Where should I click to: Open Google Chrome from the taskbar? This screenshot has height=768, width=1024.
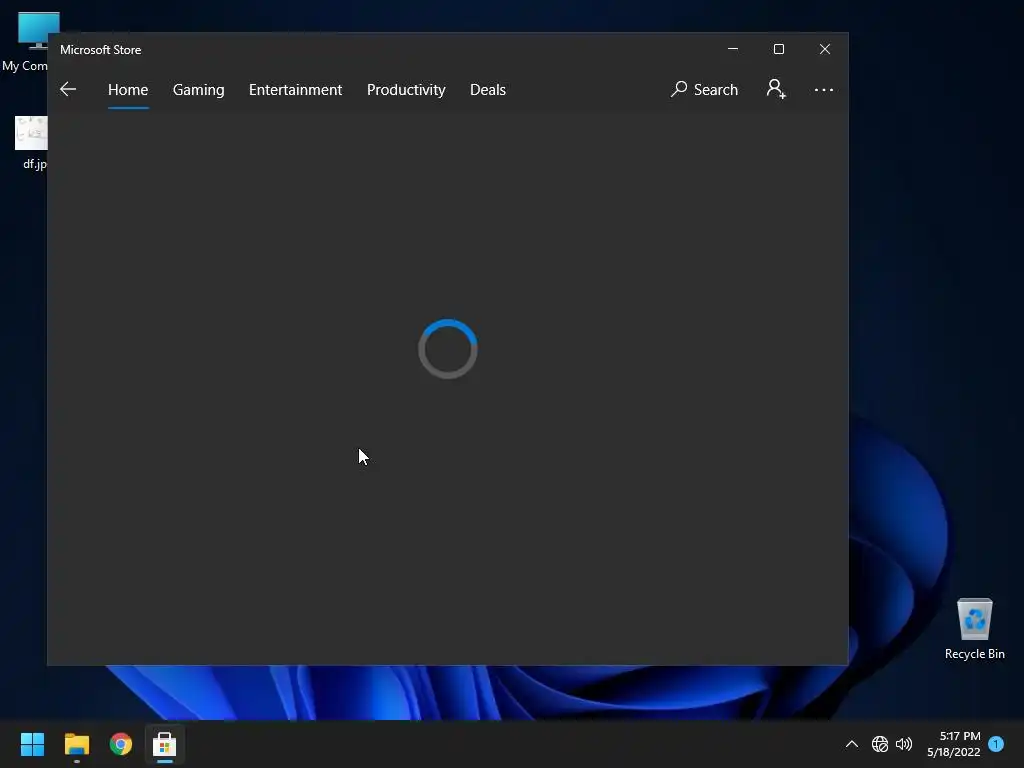tap(121, 744)
